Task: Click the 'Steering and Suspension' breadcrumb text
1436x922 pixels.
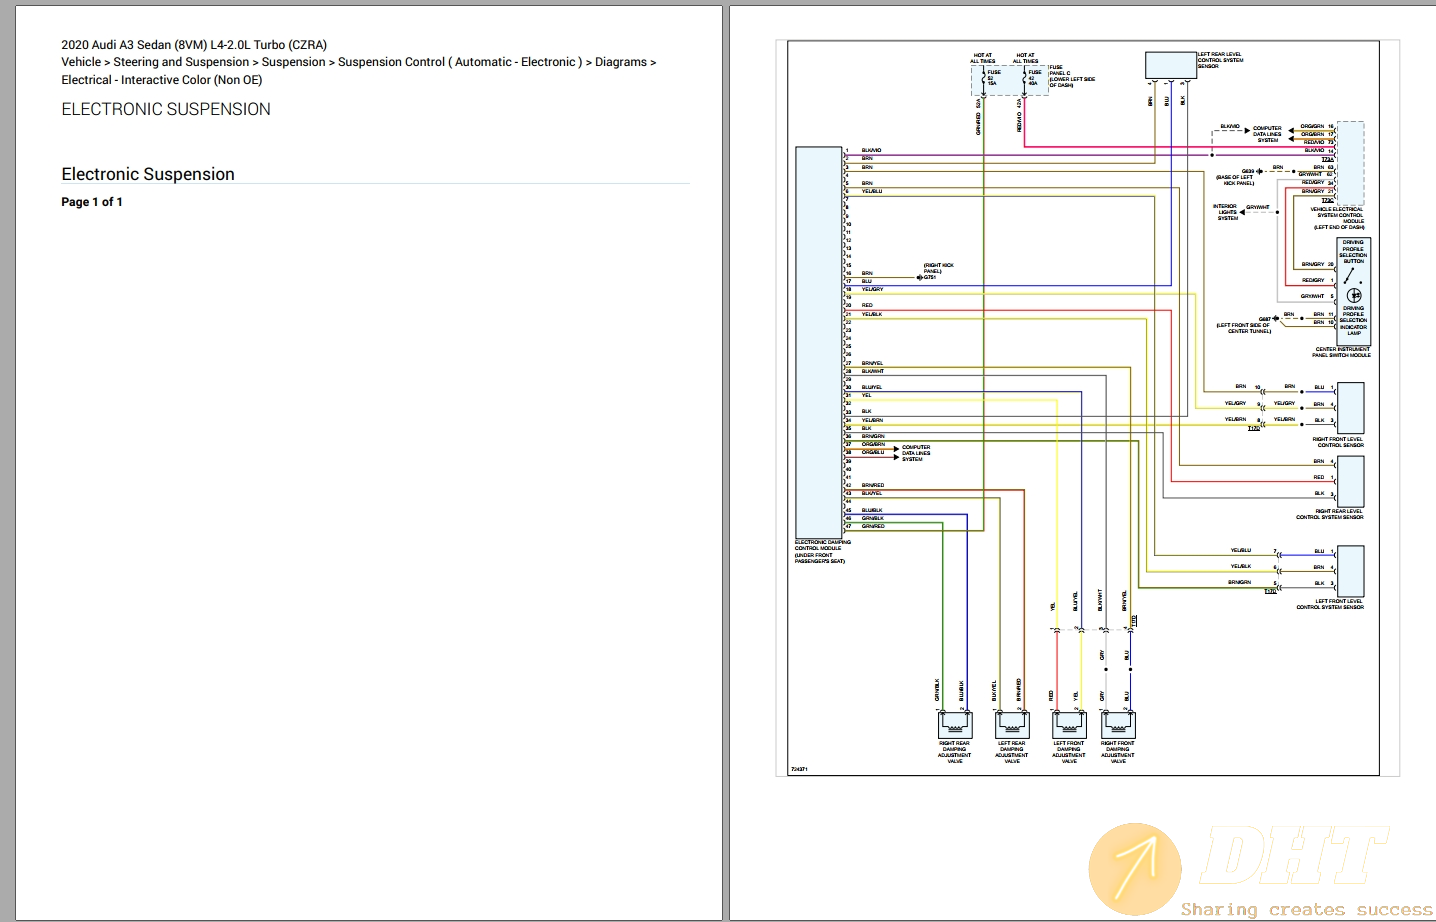Action: tap(181, 62)
